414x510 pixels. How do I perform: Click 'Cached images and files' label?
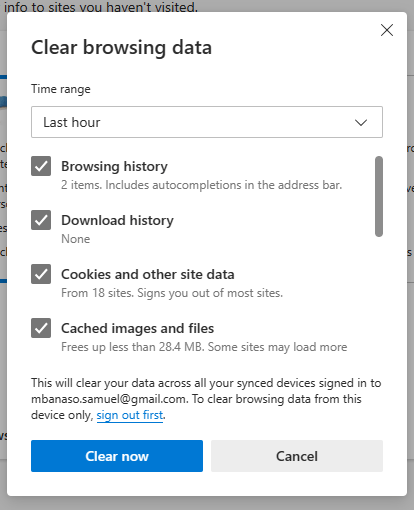137,328
